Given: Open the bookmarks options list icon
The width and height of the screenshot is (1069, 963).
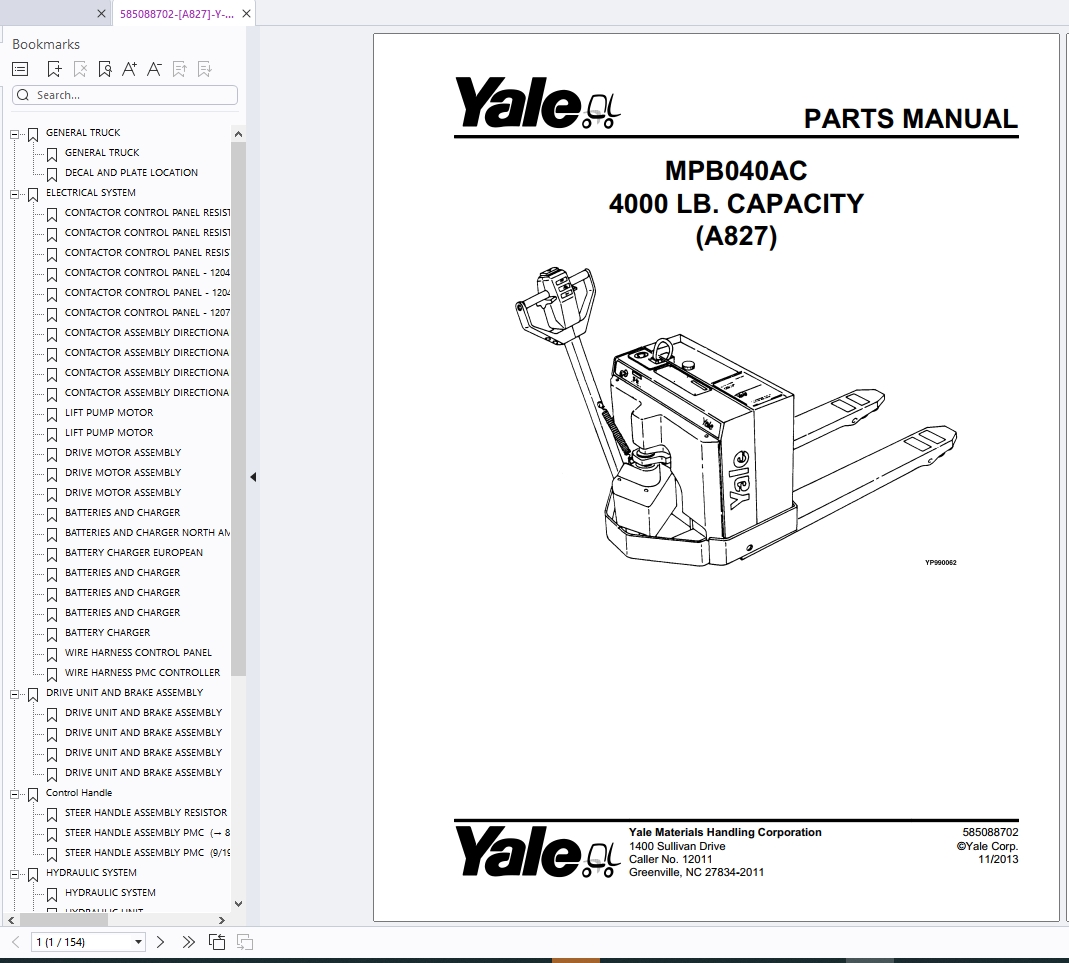Looking at the screenshot, I should point(20,69).
